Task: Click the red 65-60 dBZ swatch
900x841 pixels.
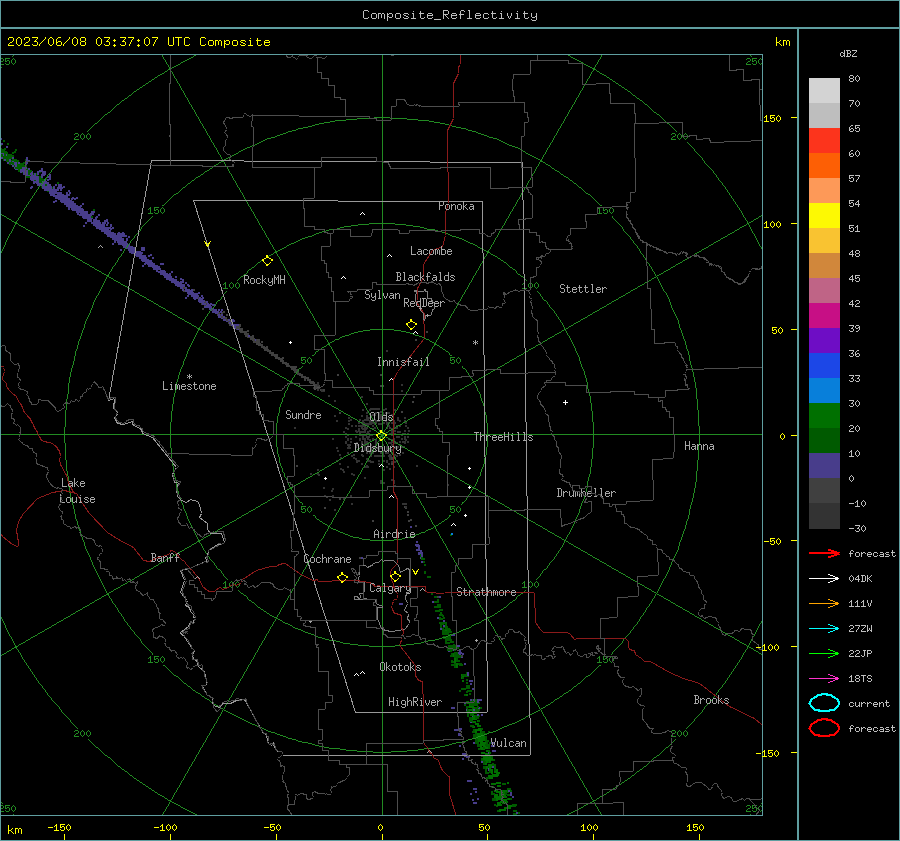Action: (824, 141)
